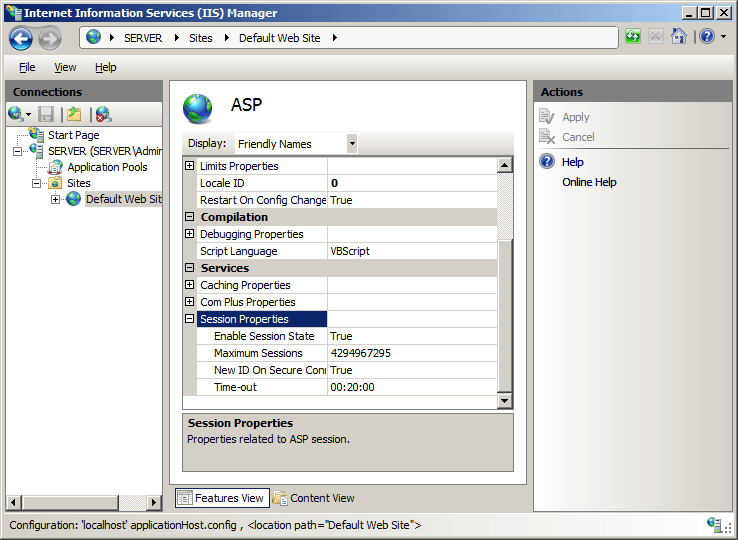Expand Caching Properties group
Viewport: 738px width, 540px height.
(x=189, y=284)
